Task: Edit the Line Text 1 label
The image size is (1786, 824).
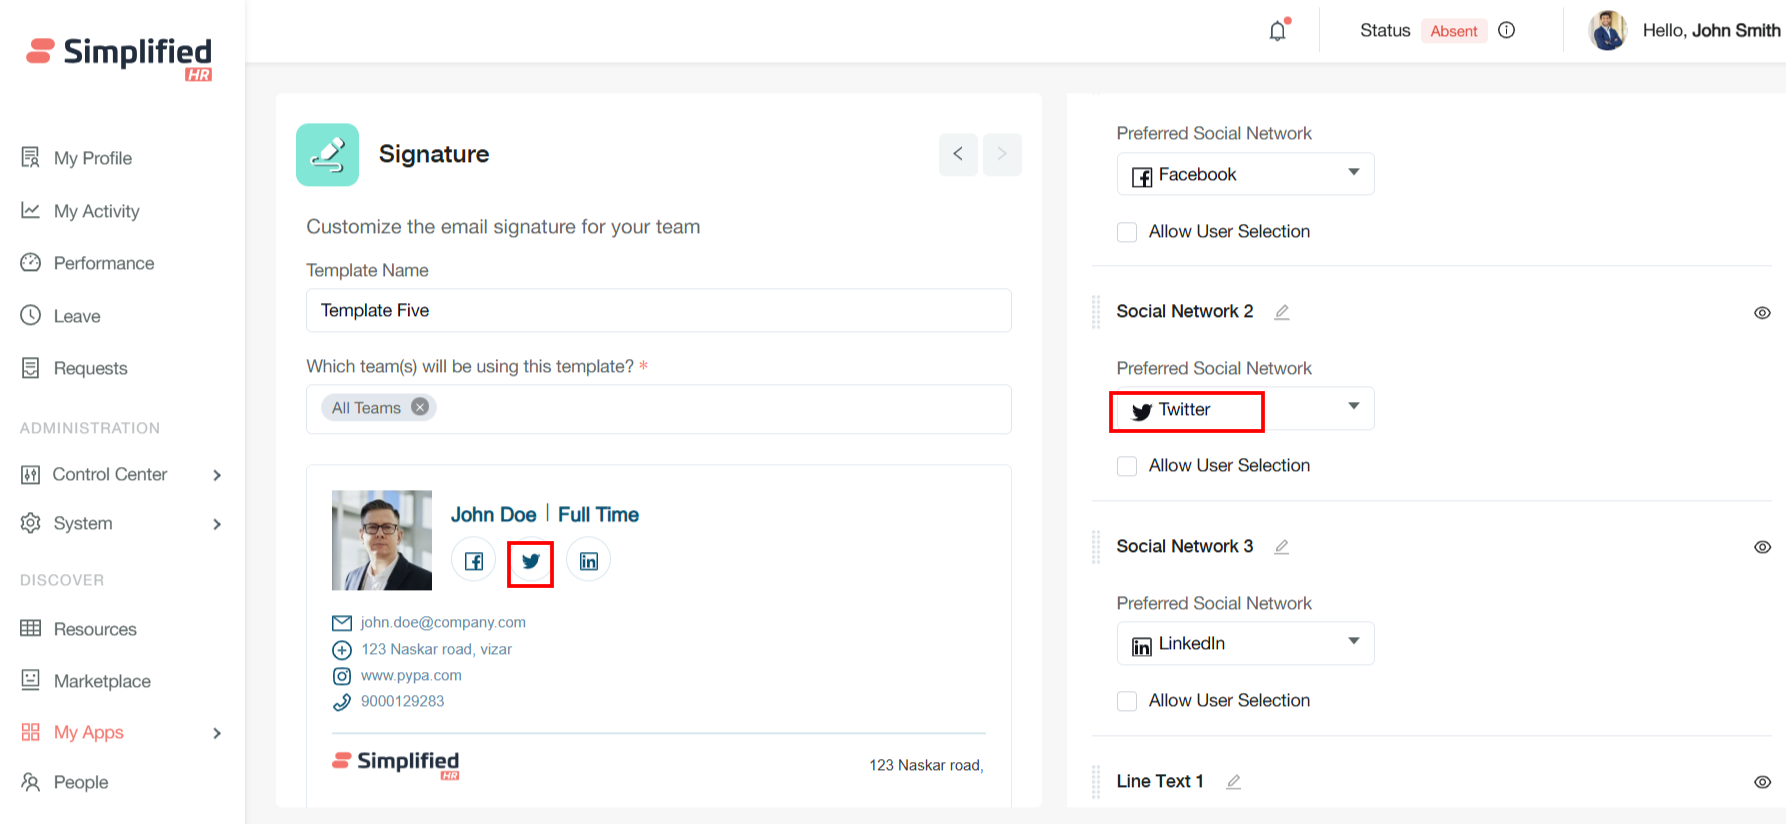Action: coord(1234,782)
